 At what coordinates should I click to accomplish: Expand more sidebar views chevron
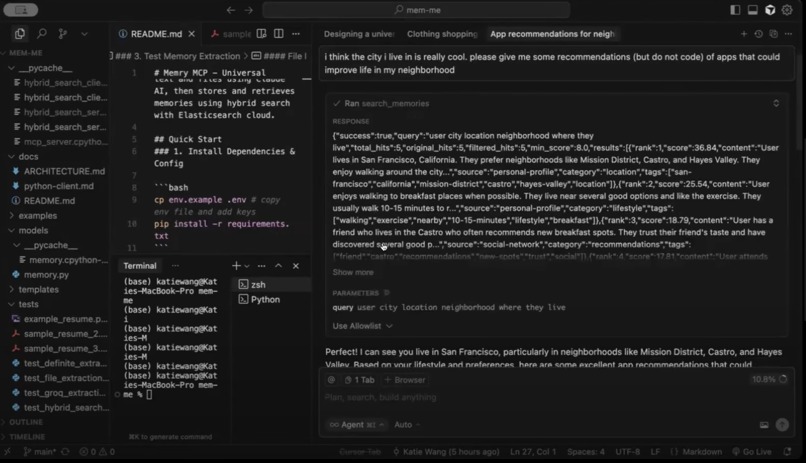[x=84, y=34]
